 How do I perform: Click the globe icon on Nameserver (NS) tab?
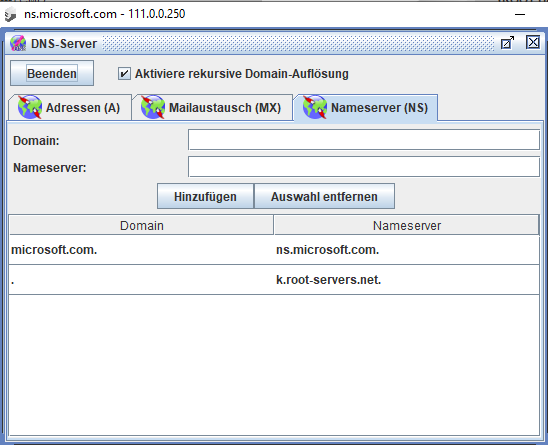pos(315,107)
